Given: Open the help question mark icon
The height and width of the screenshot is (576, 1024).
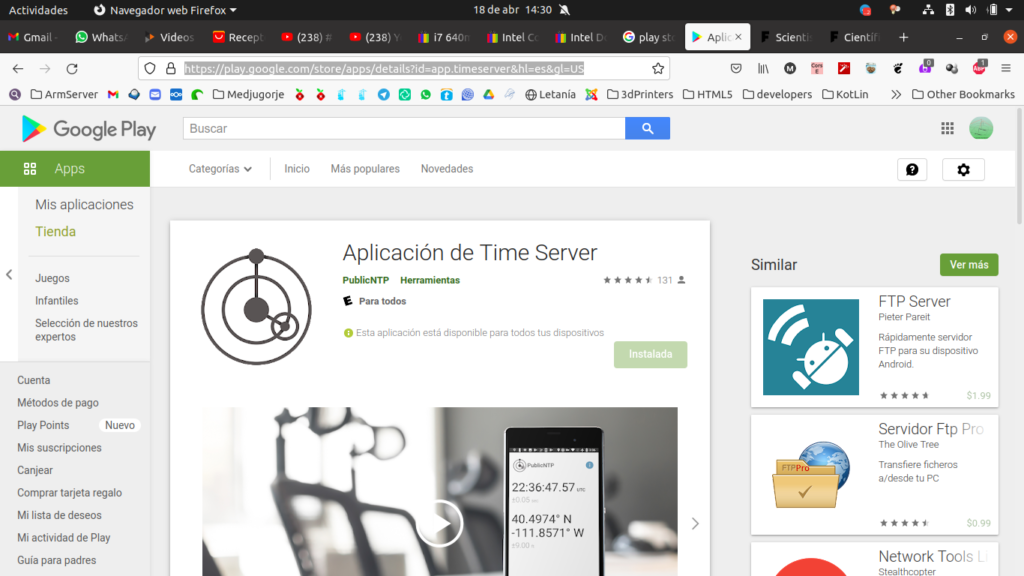Looking at the screenshot, I should tap(912, 170).
